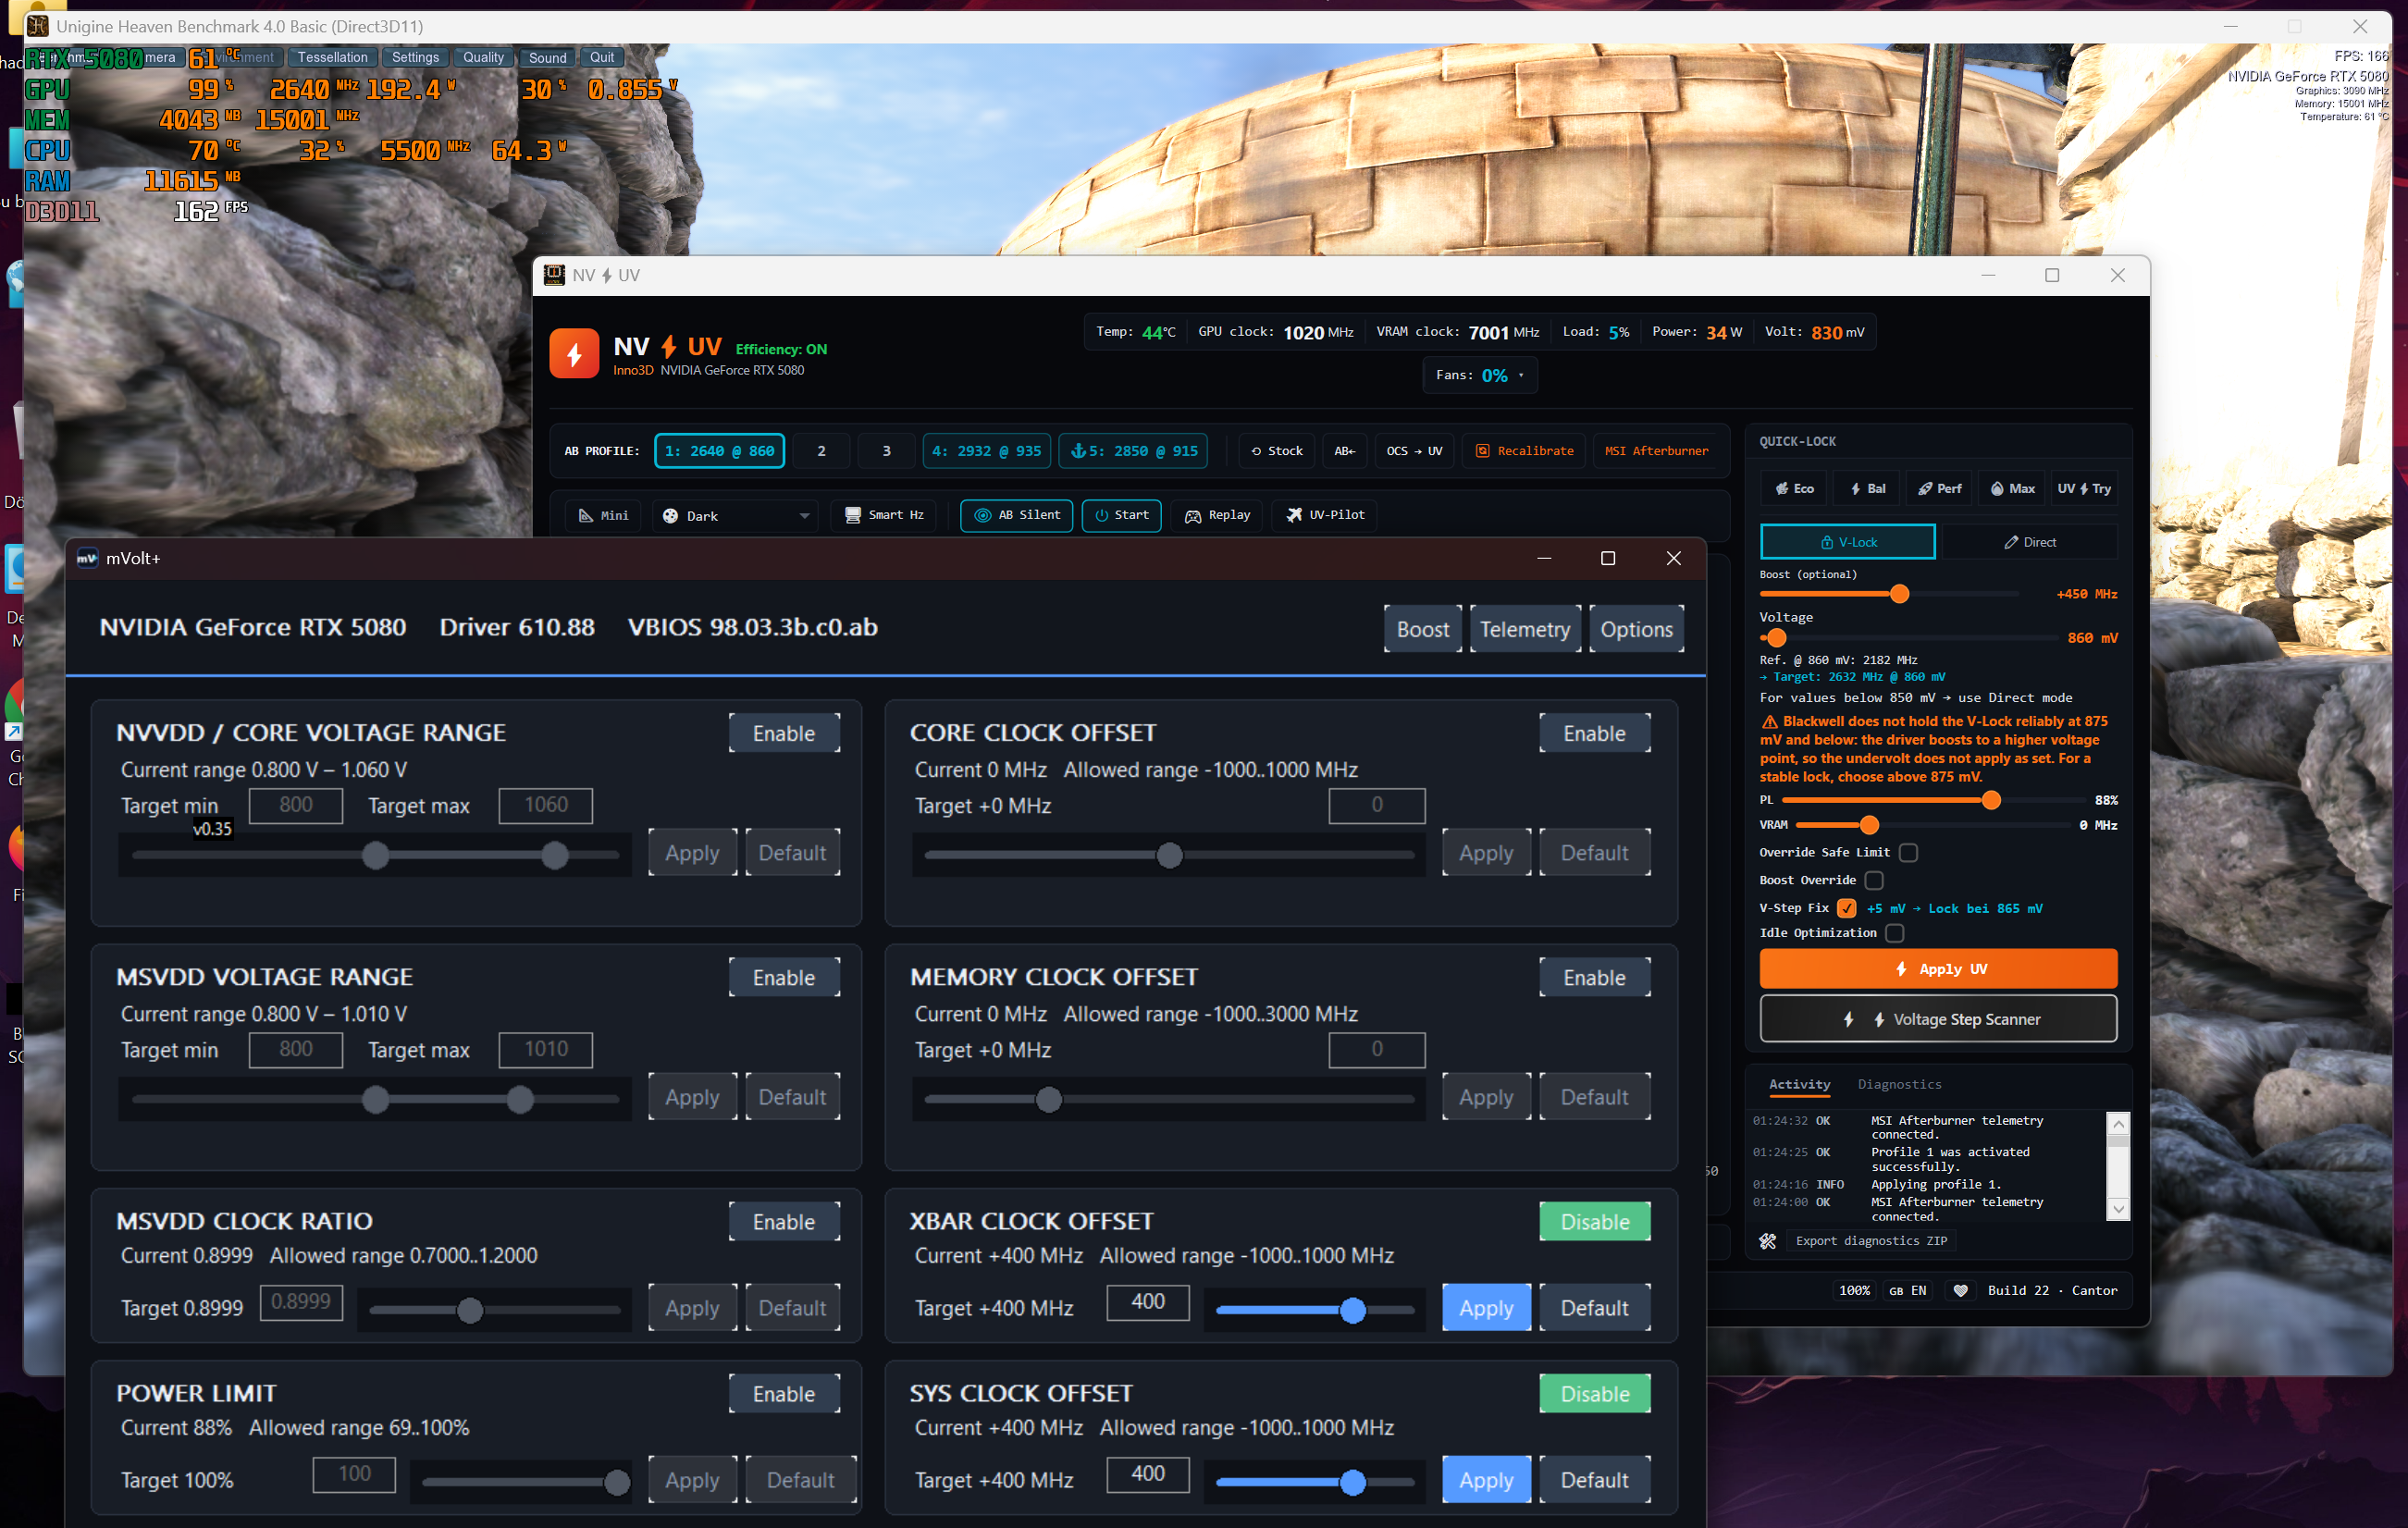
Task: Open the Activity tab
Action: pos(1799,1085)
